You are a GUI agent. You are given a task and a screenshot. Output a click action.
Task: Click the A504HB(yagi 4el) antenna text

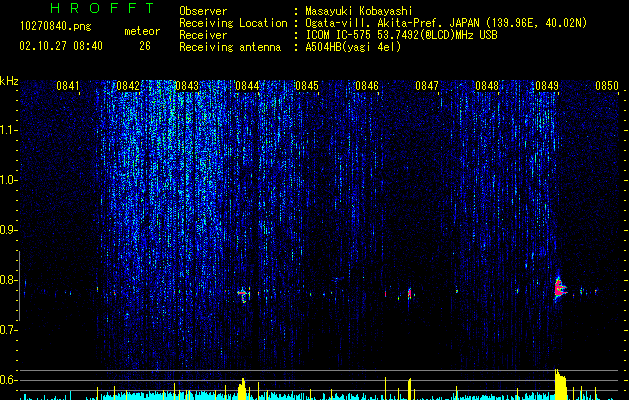tap(353, 47)
